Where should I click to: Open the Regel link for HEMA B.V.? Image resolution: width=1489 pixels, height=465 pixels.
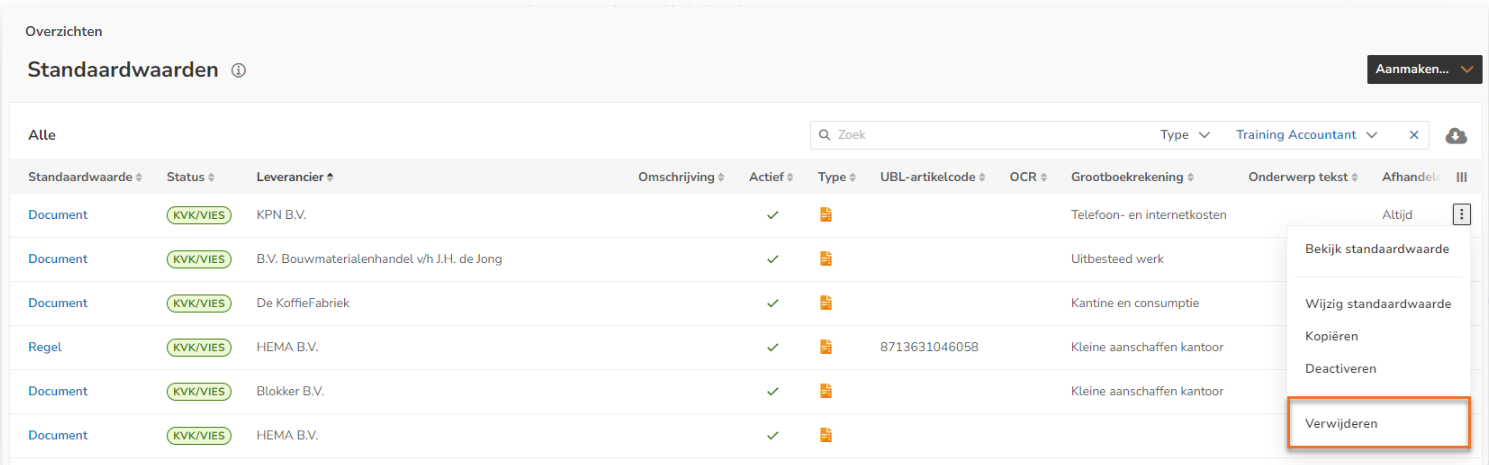click(x=45, y=347)
